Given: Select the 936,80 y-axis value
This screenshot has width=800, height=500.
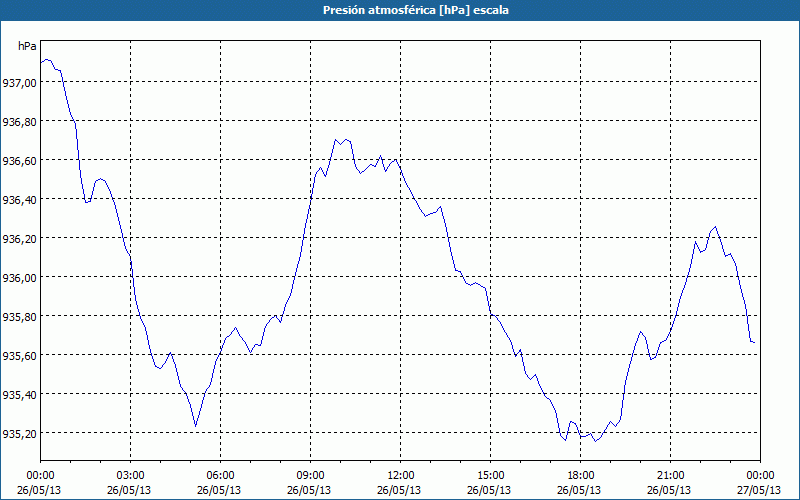Looking at the screenshot, I should coord(20,121).
